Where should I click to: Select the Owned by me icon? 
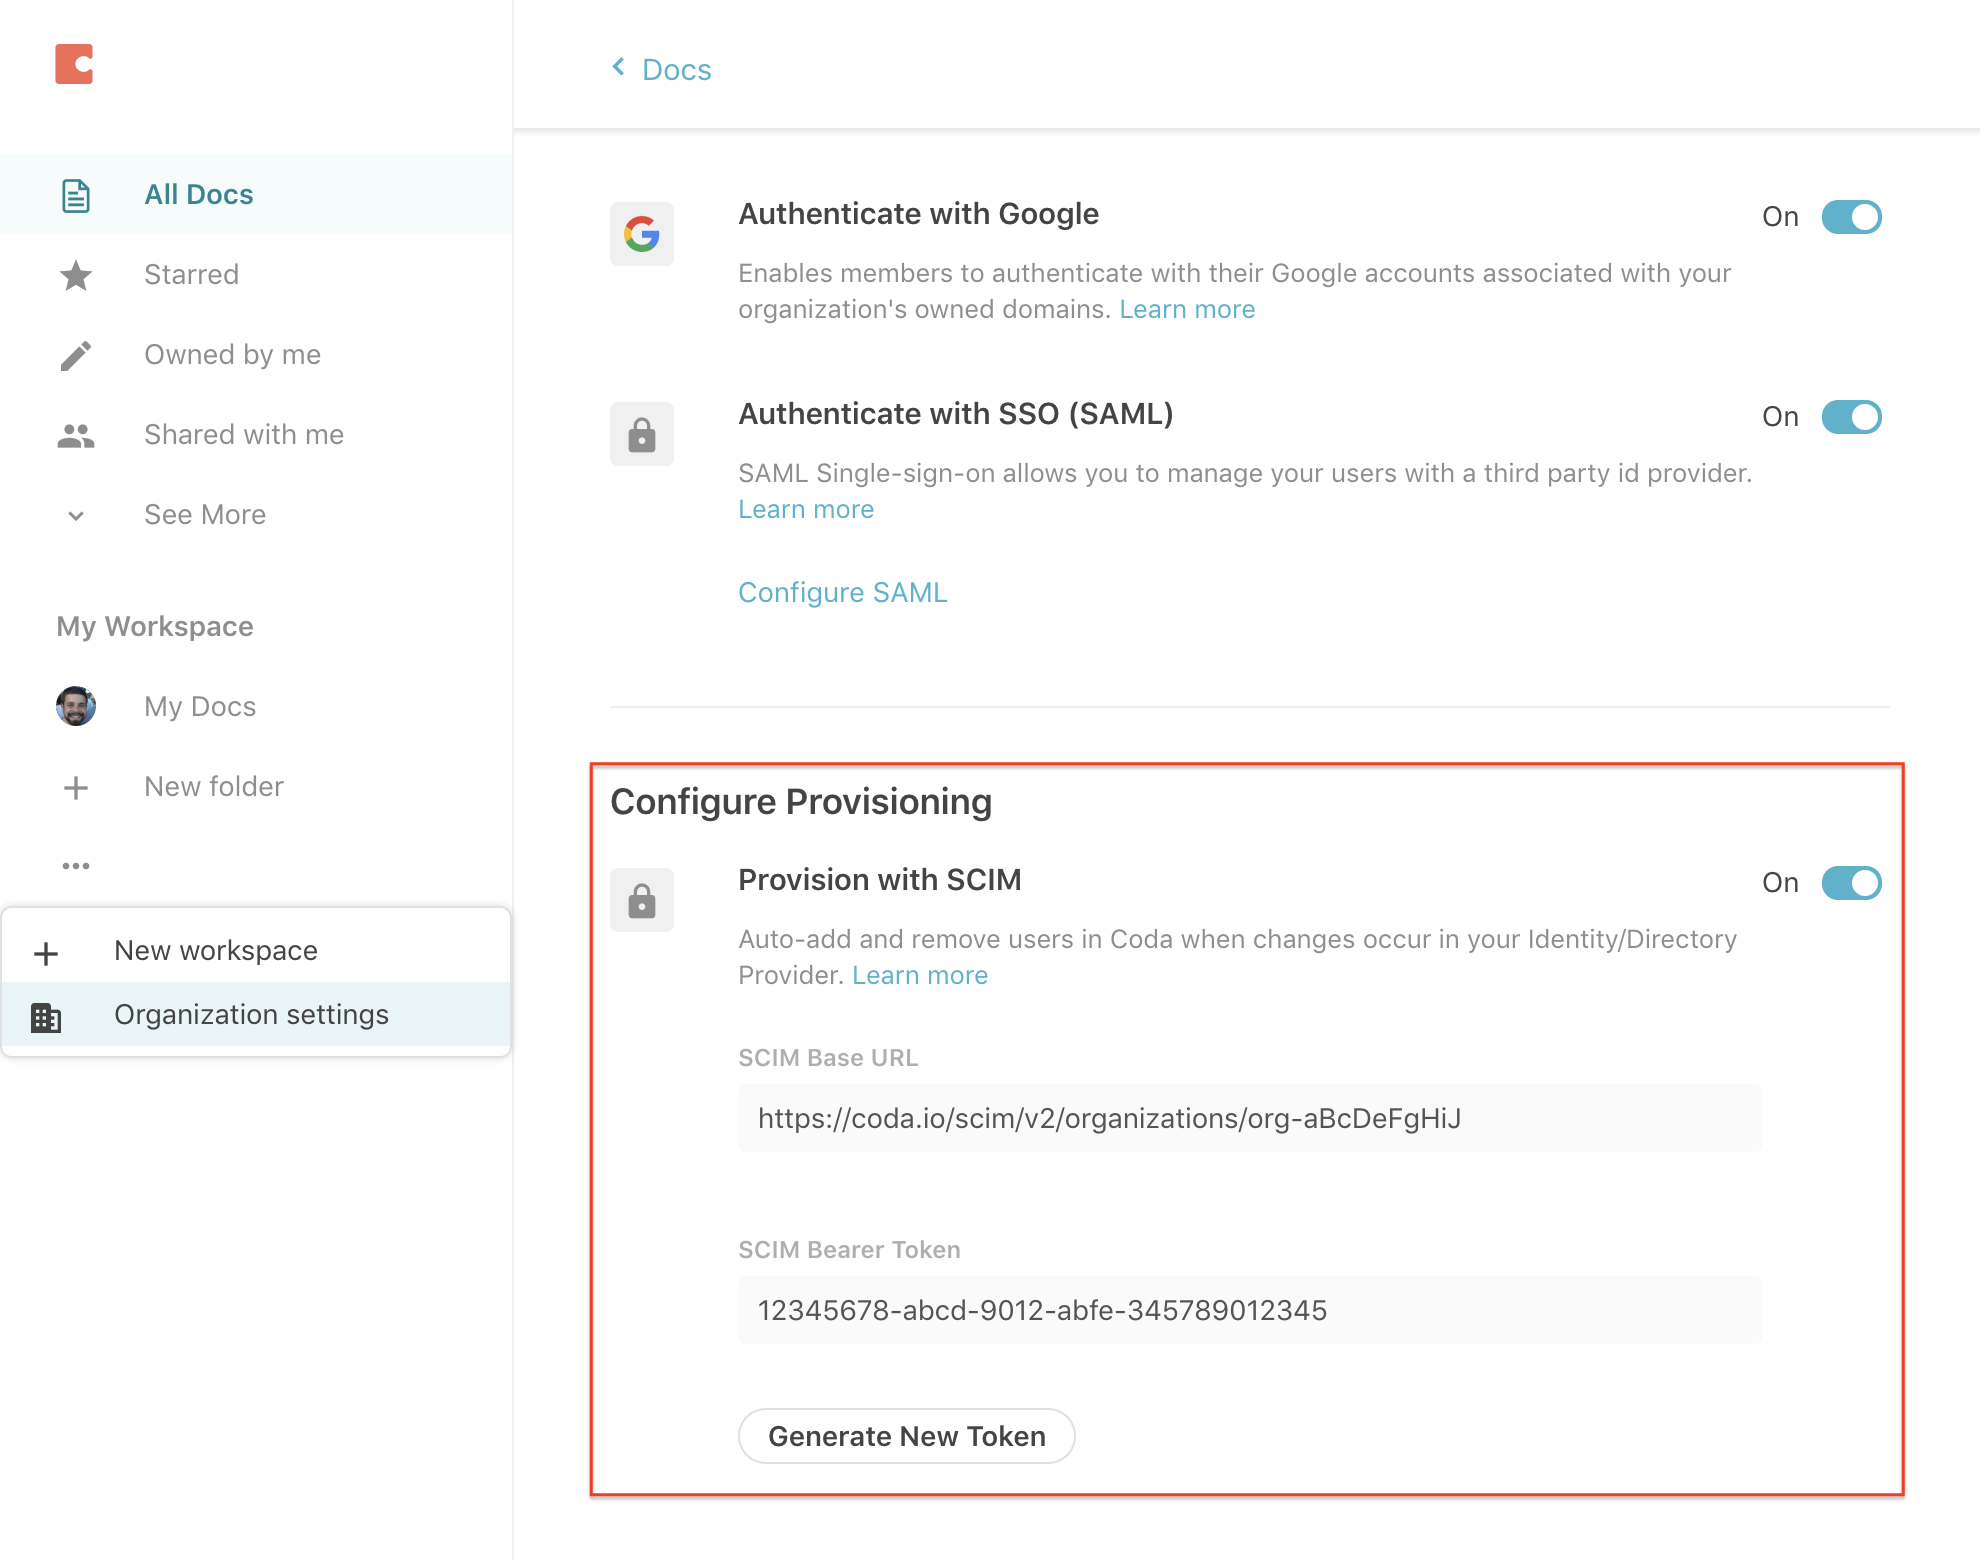coord(77,355)
